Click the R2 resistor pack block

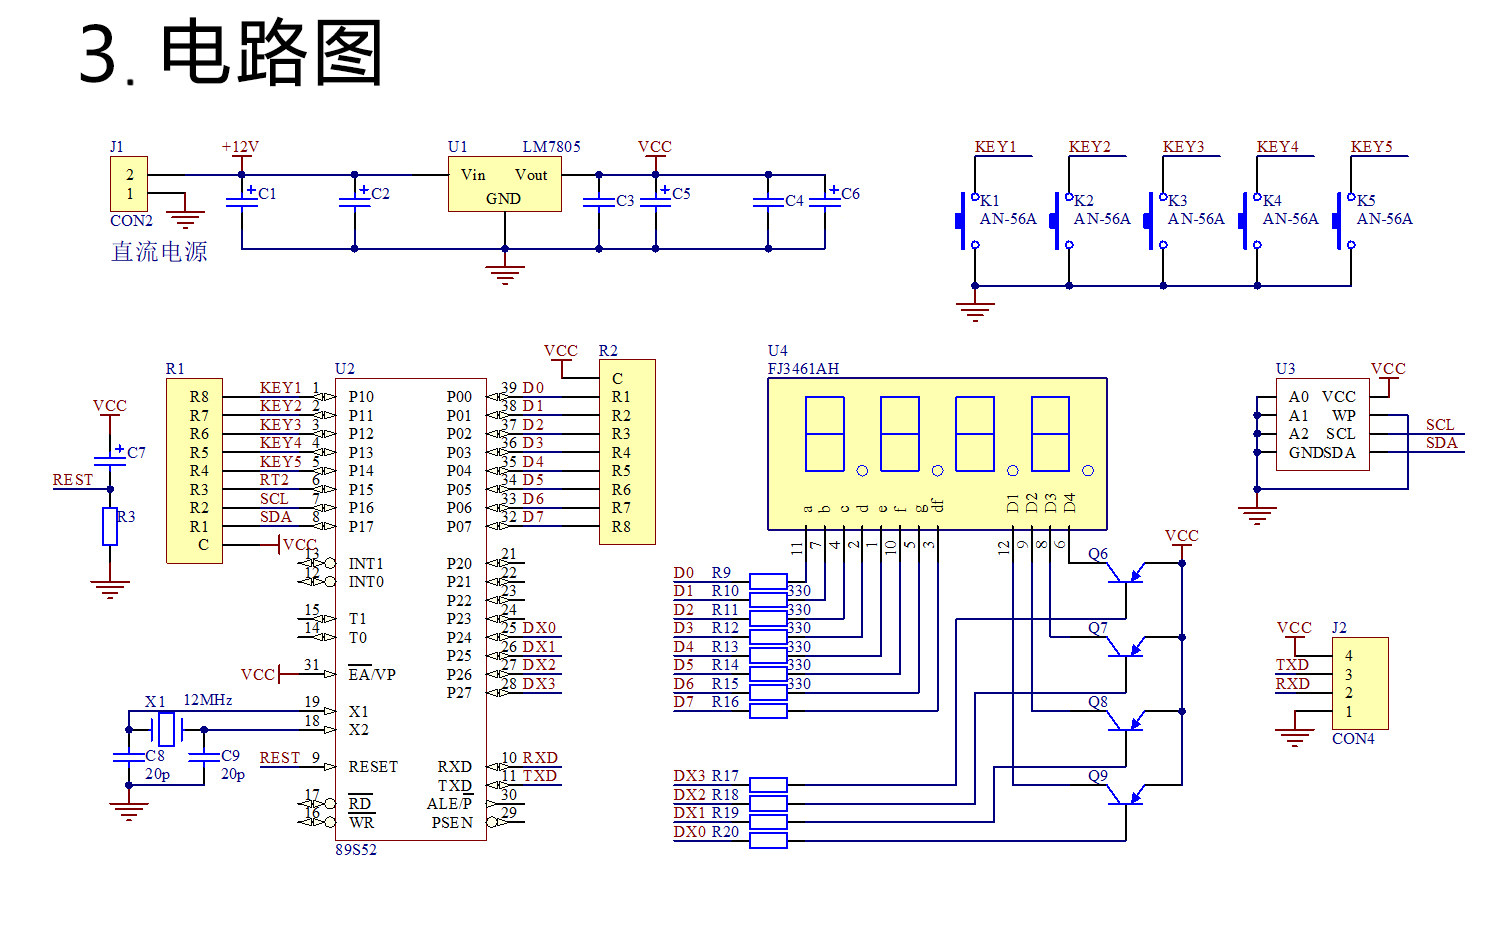627,452
